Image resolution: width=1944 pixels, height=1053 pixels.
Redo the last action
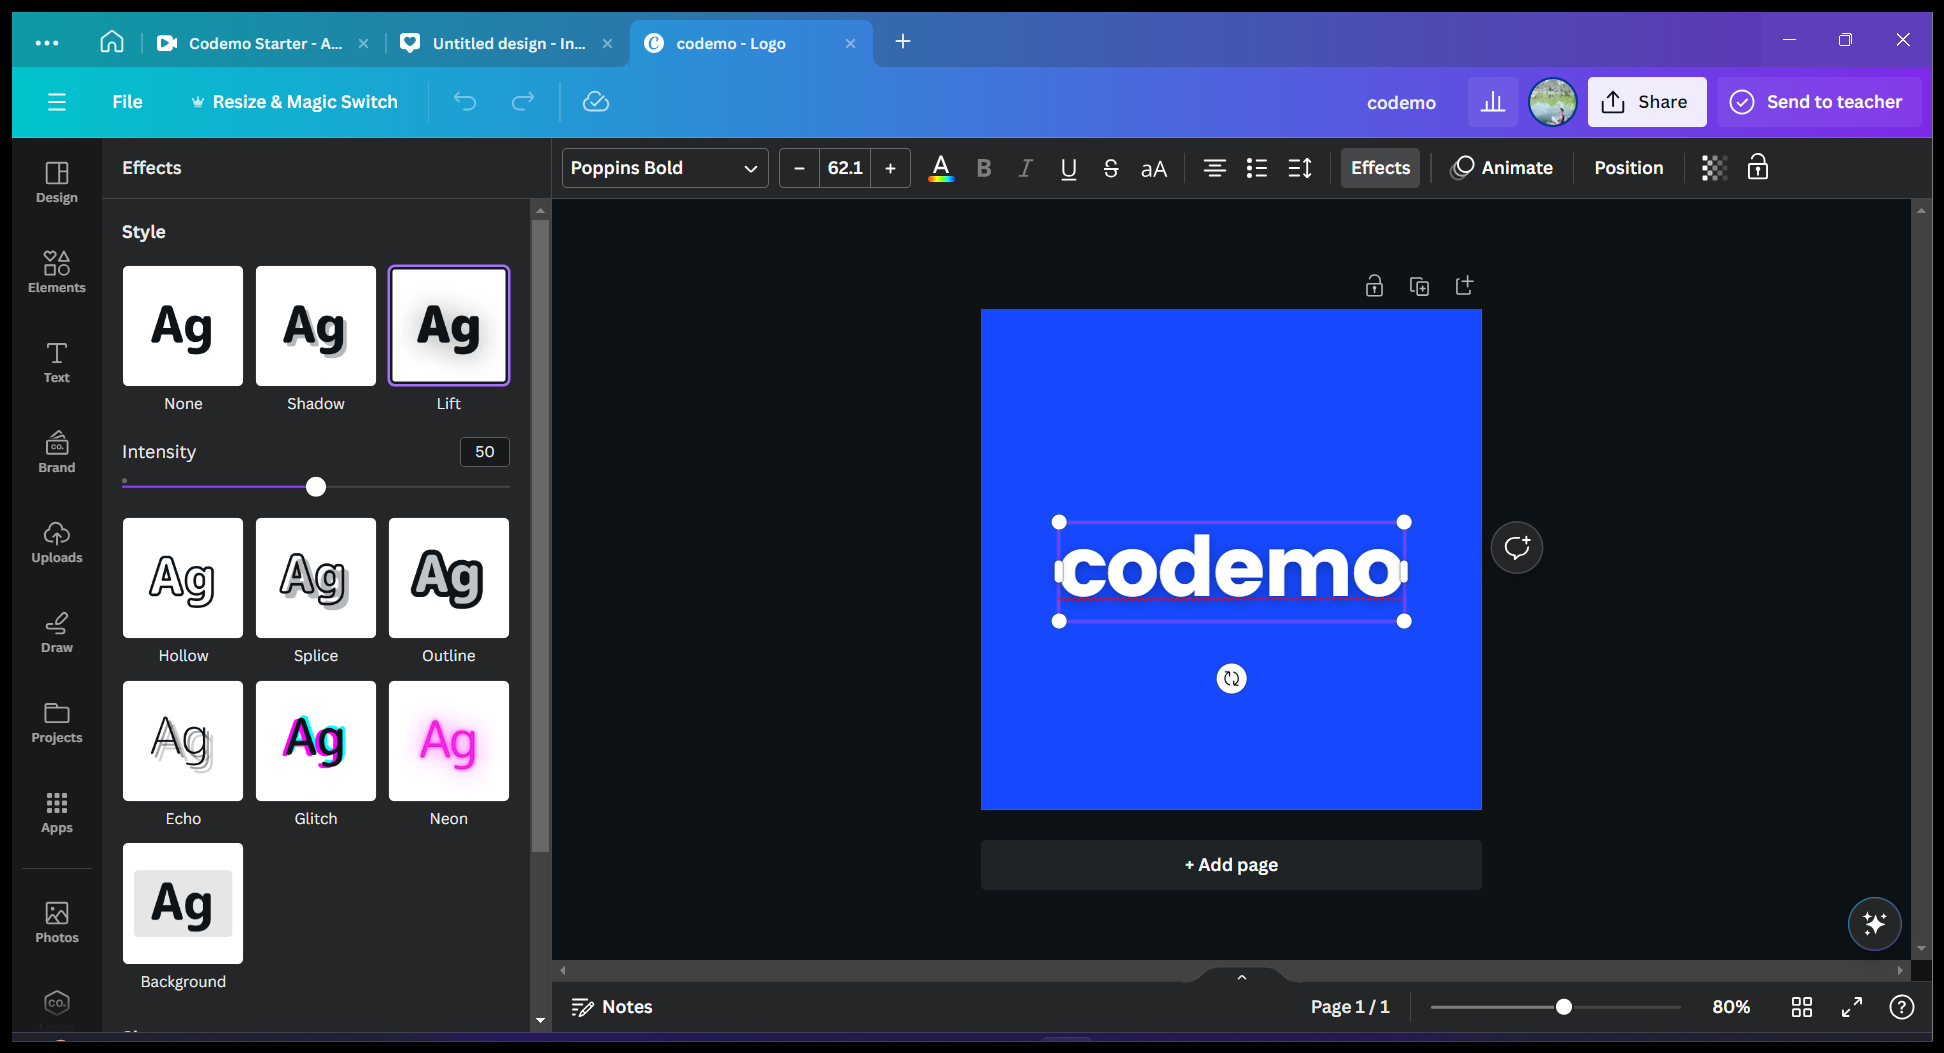[523, 102]
